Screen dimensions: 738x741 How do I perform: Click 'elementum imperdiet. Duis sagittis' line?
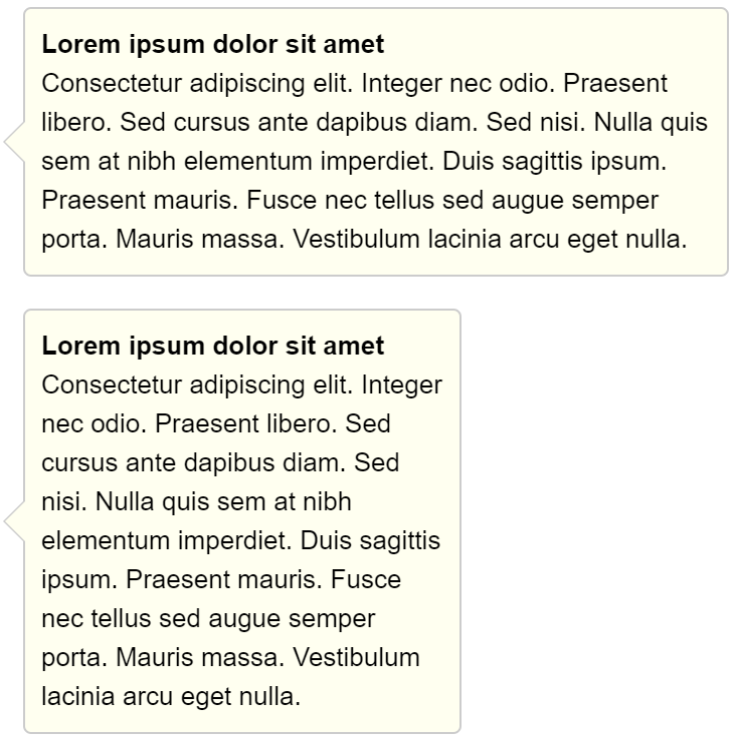tap(241, 541)
